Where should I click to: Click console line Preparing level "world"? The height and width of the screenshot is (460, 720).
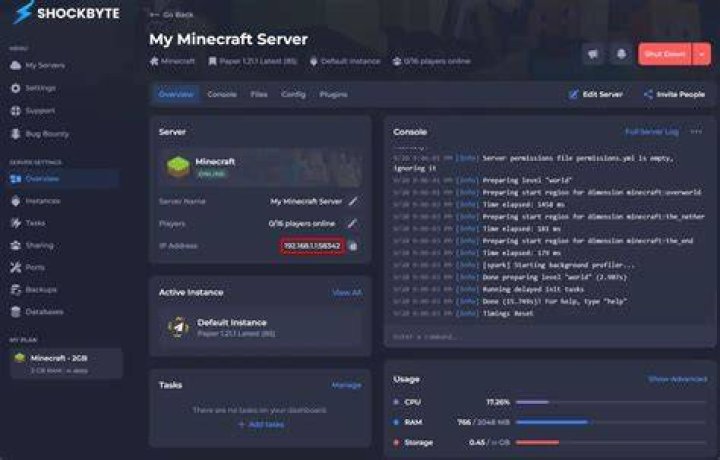[x=527, y=180]
